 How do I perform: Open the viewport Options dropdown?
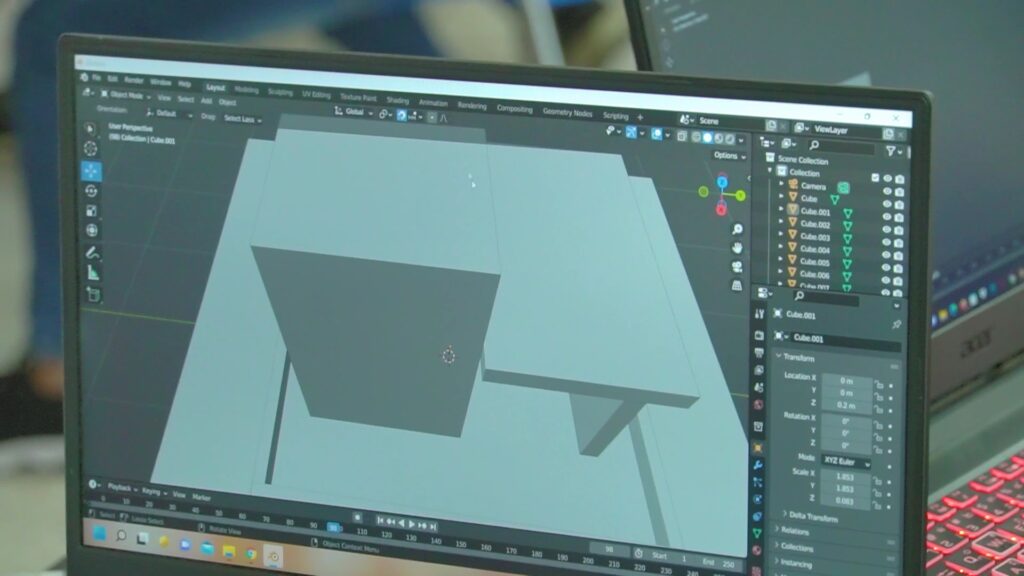point(729,155)
